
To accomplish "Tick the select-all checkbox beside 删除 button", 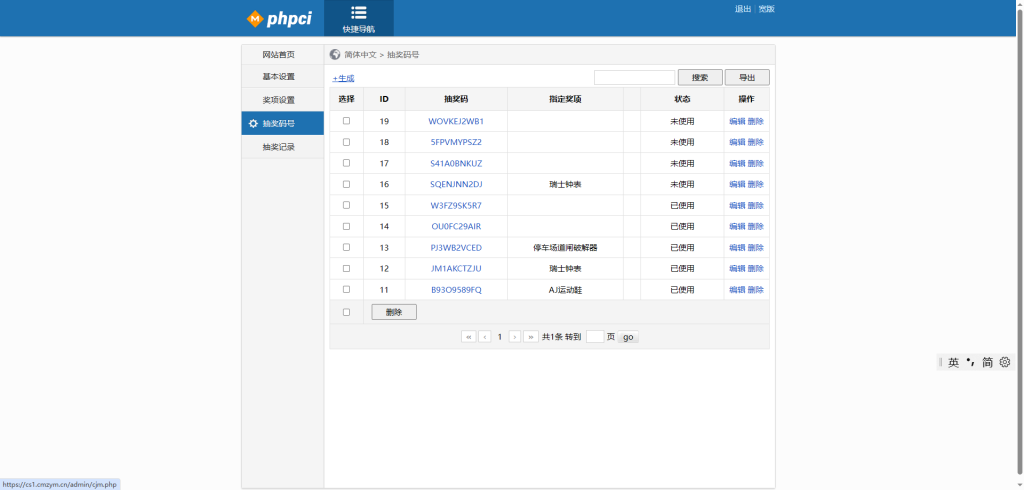I will coord(347,312).
